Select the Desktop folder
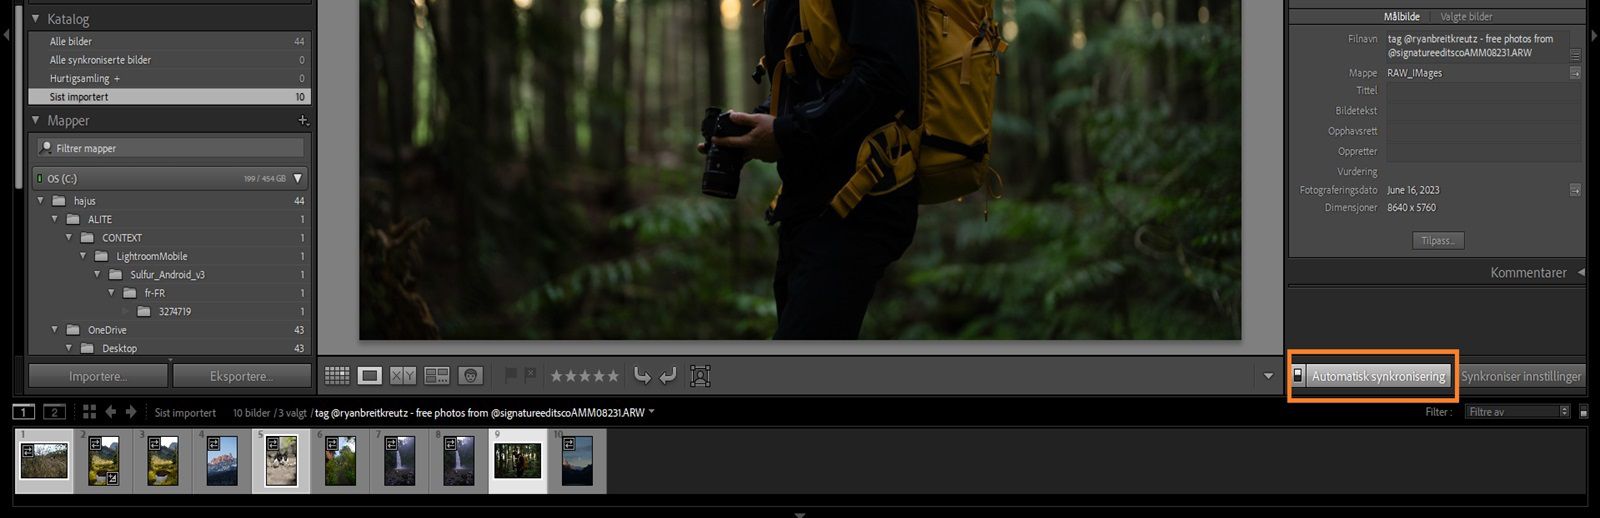The image size is (1600, 518). coord(119,349)
